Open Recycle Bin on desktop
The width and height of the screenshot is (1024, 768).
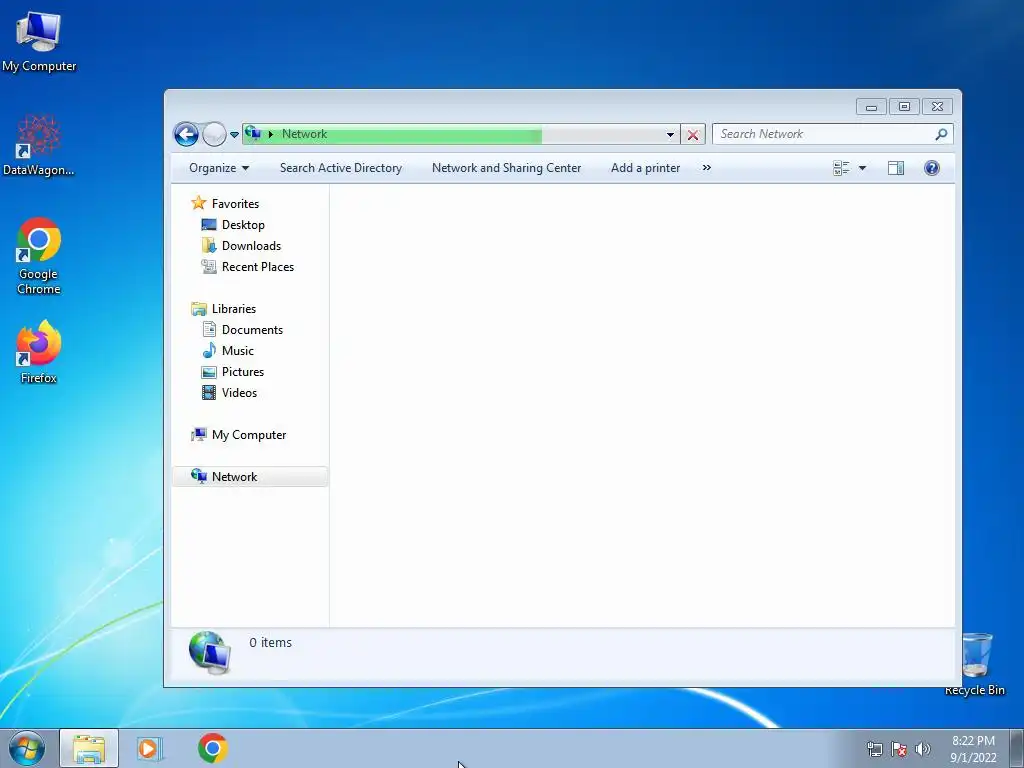click(x=975, y=664)
